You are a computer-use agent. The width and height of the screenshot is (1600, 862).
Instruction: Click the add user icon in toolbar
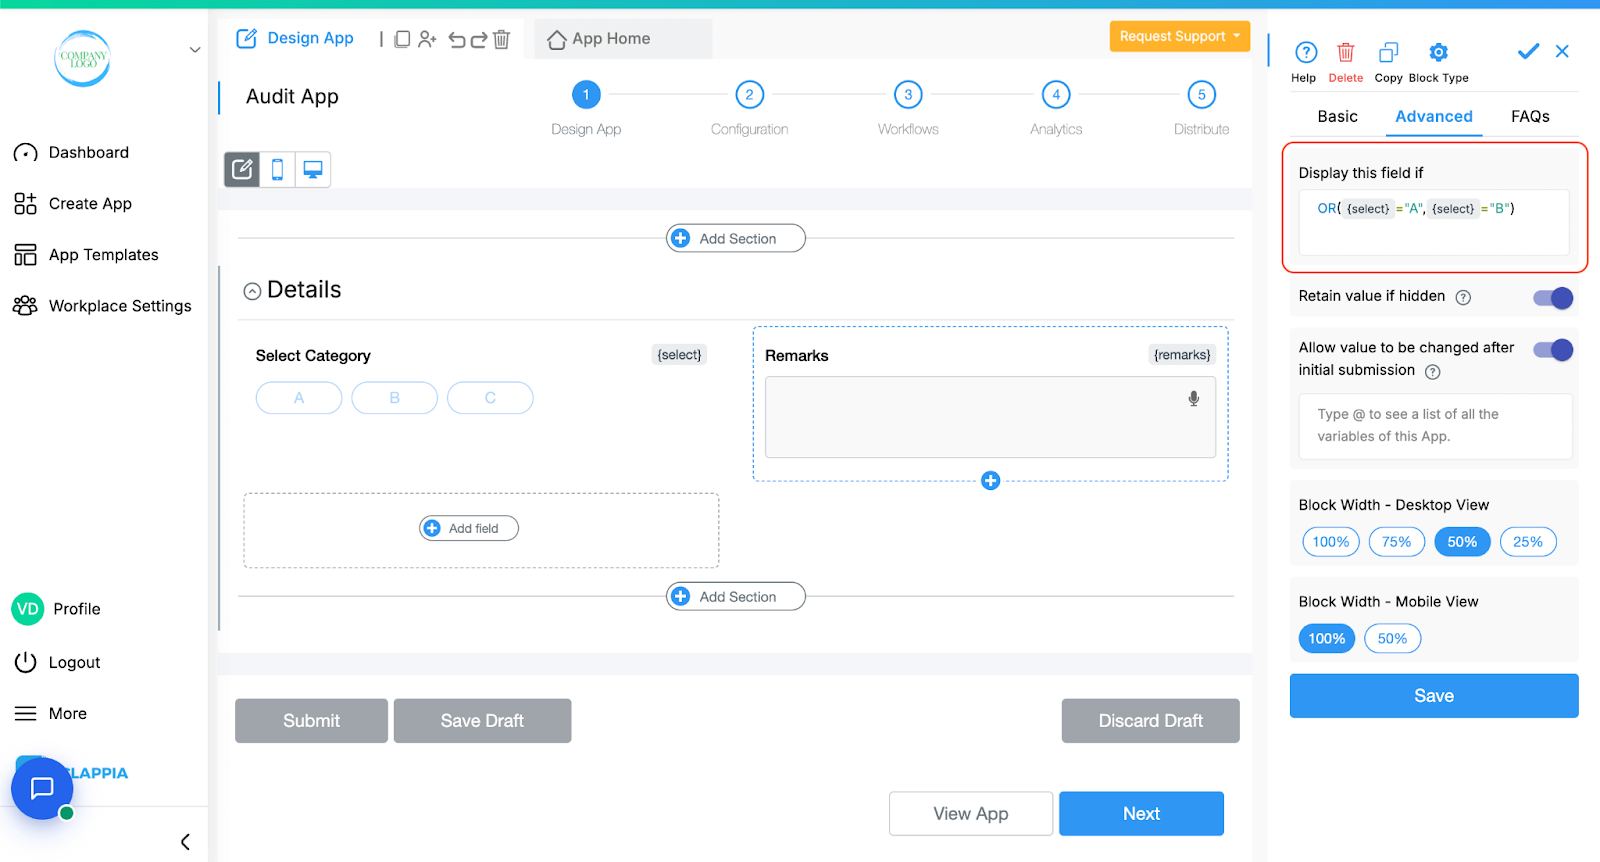pyautogui.click(x=427, y=39)
